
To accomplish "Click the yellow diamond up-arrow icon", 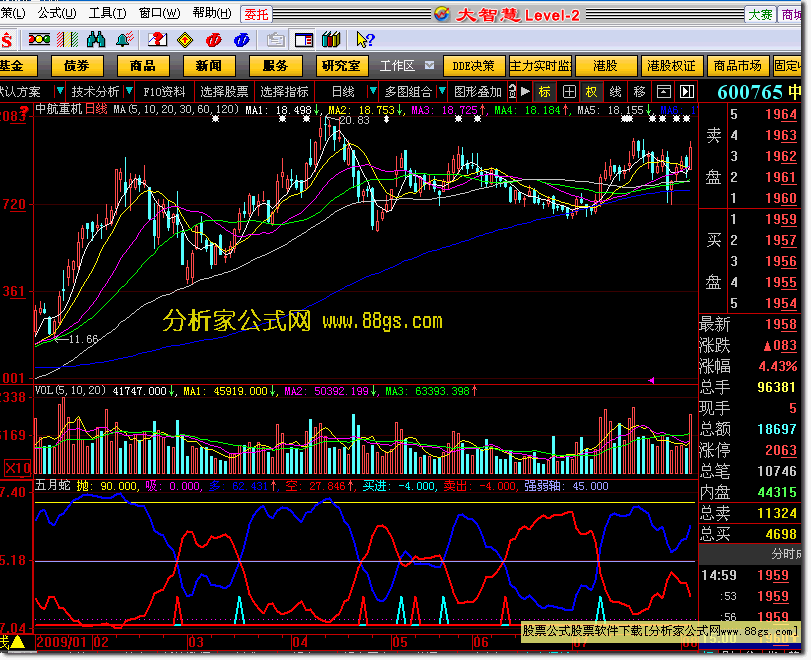I will (x=185, y=39).
